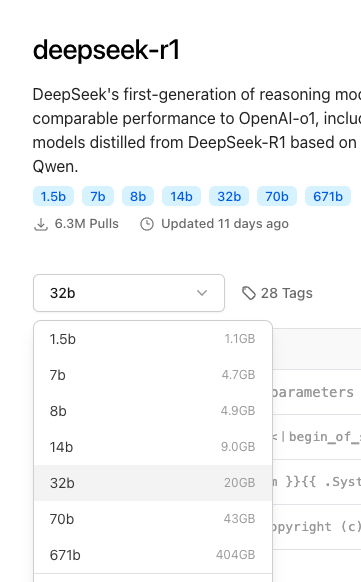
Task: Click the 671b tag badge
Action: 328,196
